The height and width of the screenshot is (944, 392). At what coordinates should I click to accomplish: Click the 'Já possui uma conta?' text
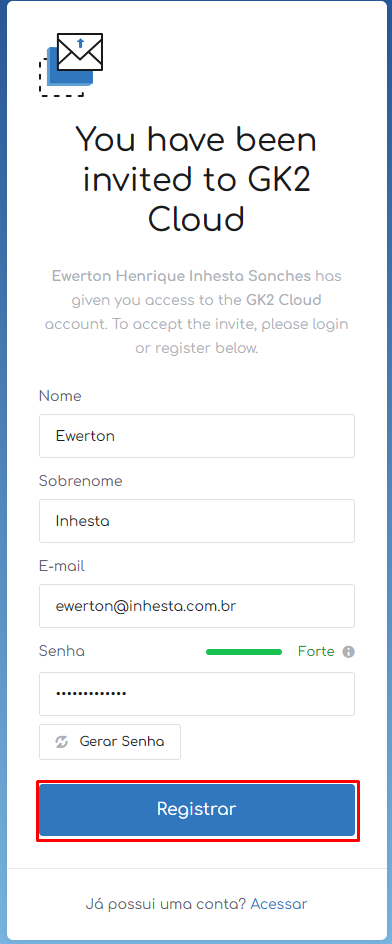166,904
